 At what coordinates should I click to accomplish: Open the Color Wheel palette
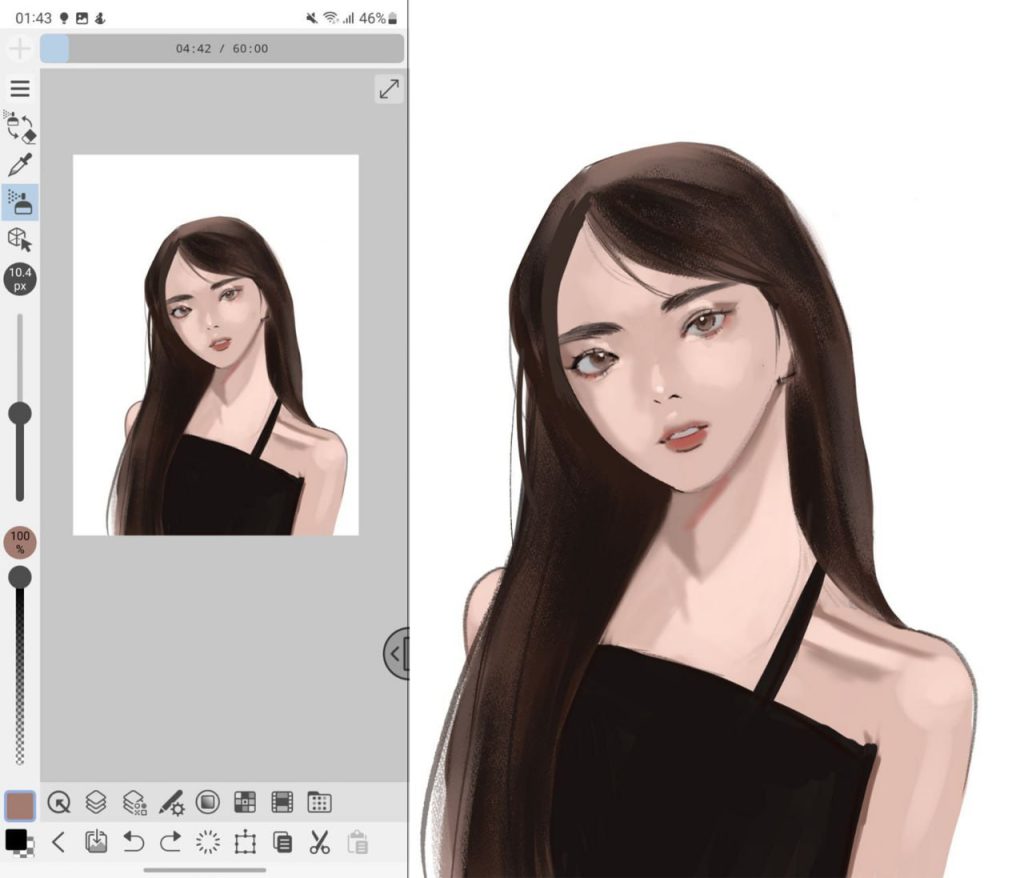click(x=208, y=802)
